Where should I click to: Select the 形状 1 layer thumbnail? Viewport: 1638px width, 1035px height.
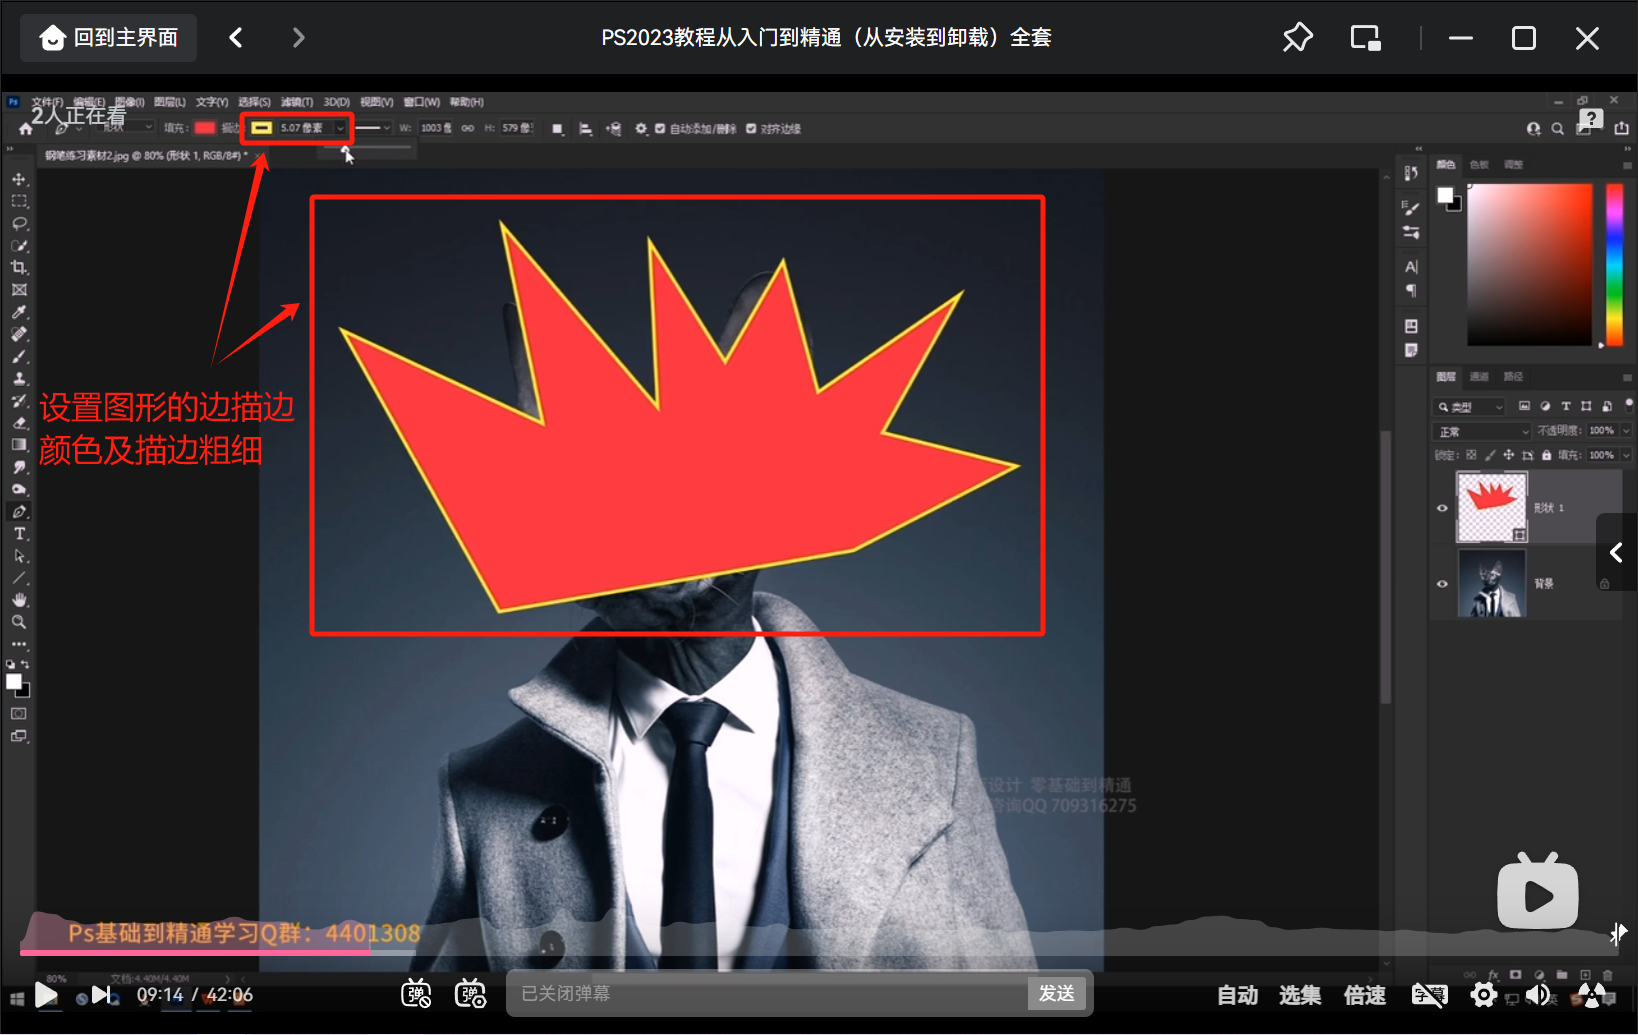[x=1492, y=508]
